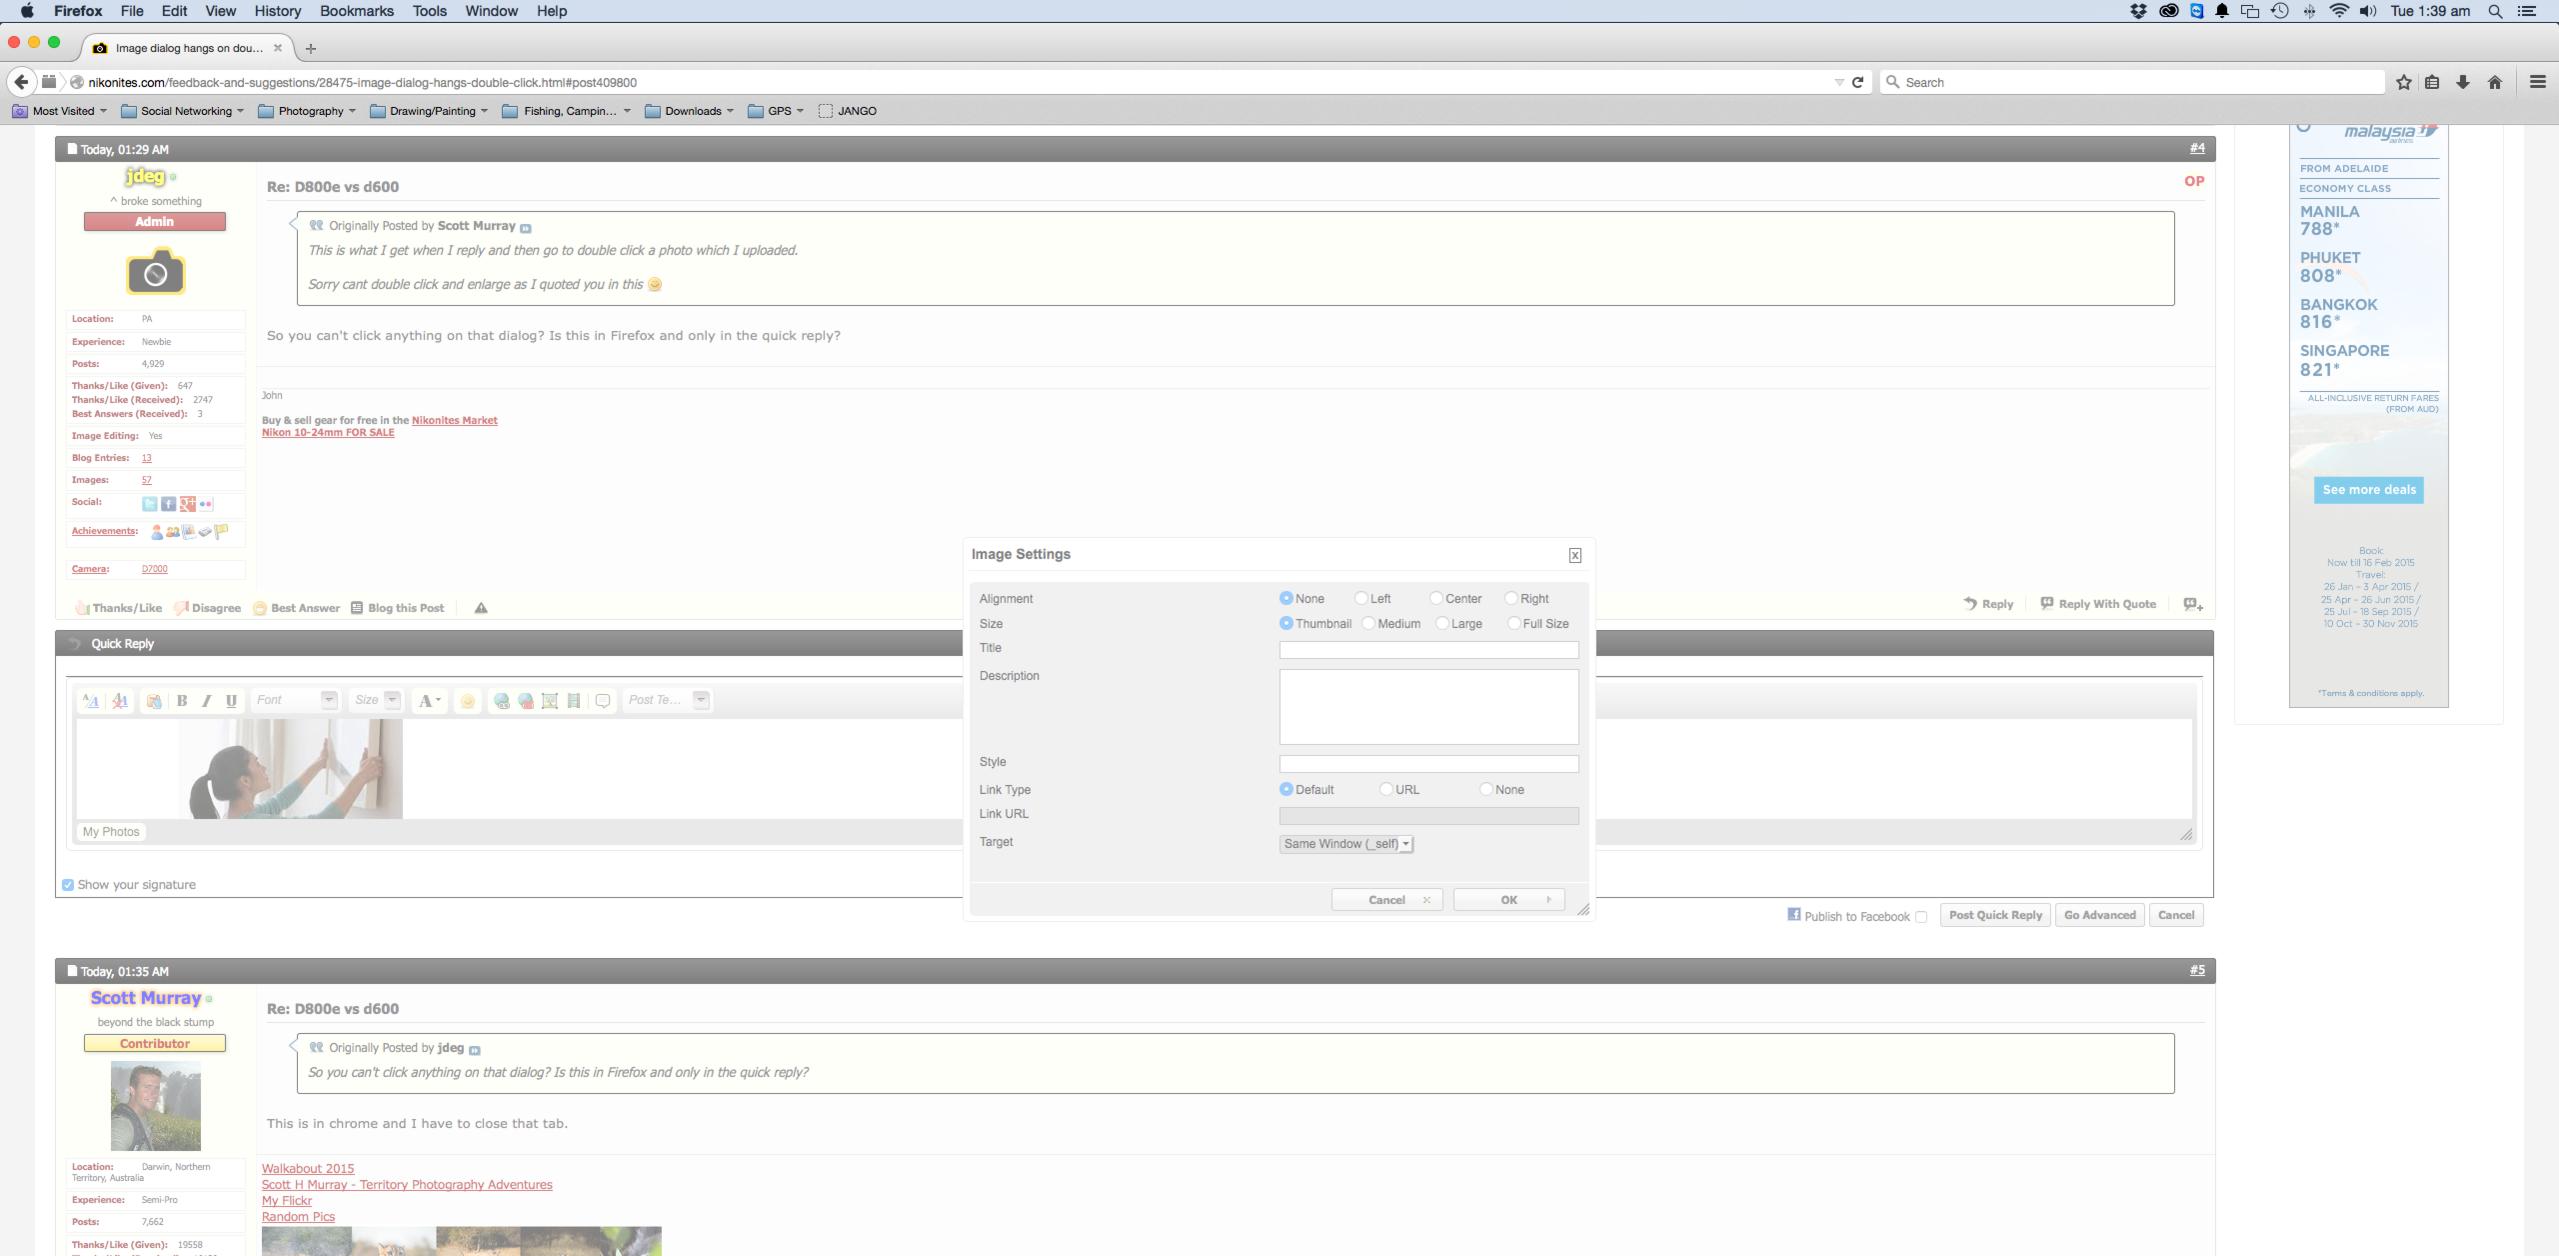Click the Bold formatting icon in editor
Image resolution: width=2559 pixels, height=1256 pixels.
[182, 701]
